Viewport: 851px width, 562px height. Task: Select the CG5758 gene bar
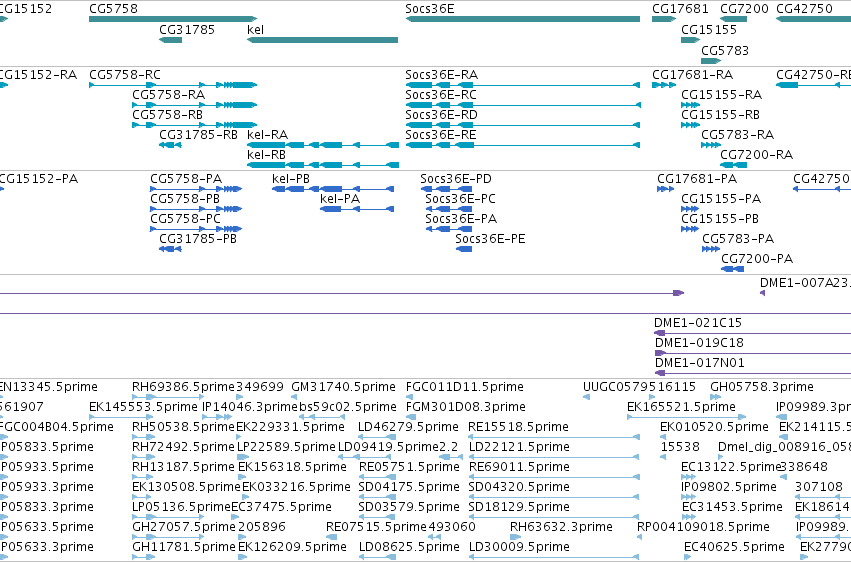coord(173,19)
